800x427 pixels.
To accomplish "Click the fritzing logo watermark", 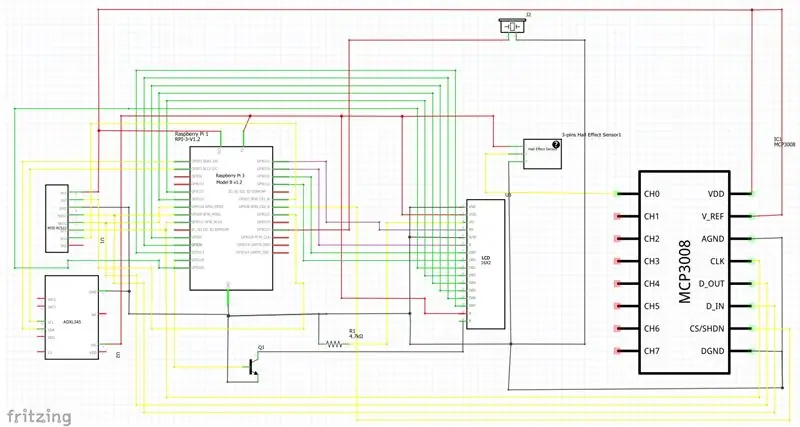I will click(39, 416).
